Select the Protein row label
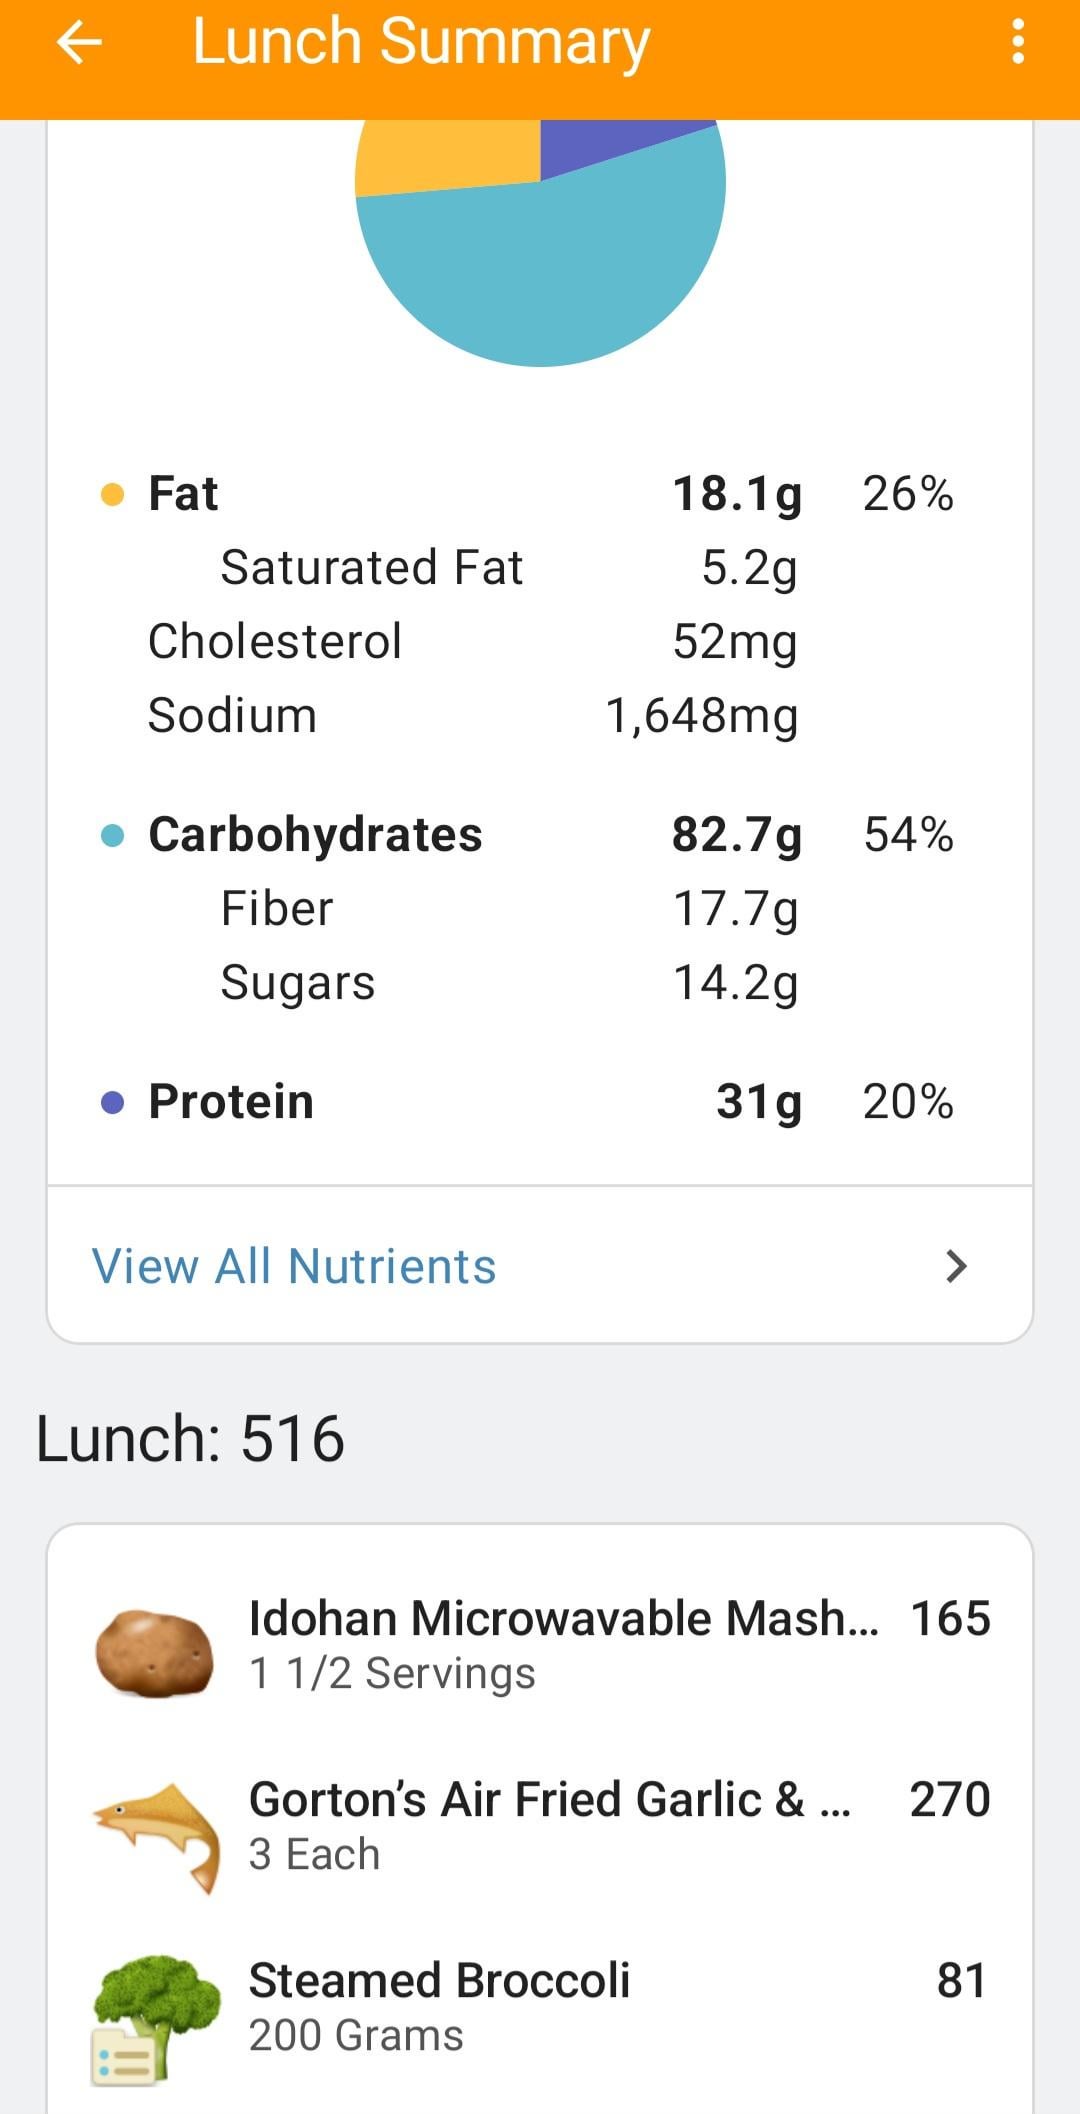The image size is (1080, 2114). (x=231, y=1102)
